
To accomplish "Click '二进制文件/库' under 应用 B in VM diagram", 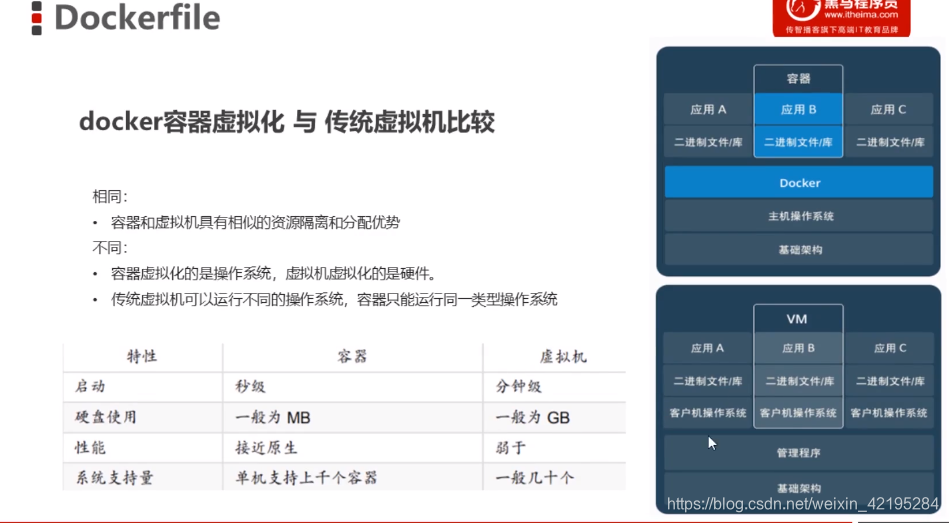I will [798, 381].
